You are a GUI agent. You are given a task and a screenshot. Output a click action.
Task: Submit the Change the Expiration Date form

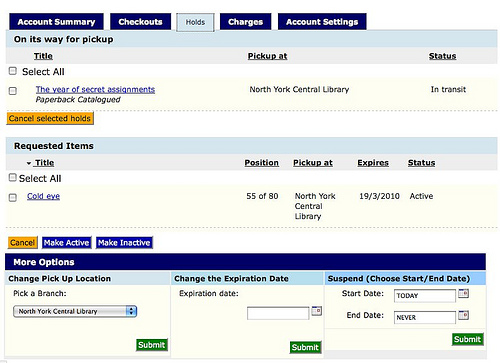(305, 347)
